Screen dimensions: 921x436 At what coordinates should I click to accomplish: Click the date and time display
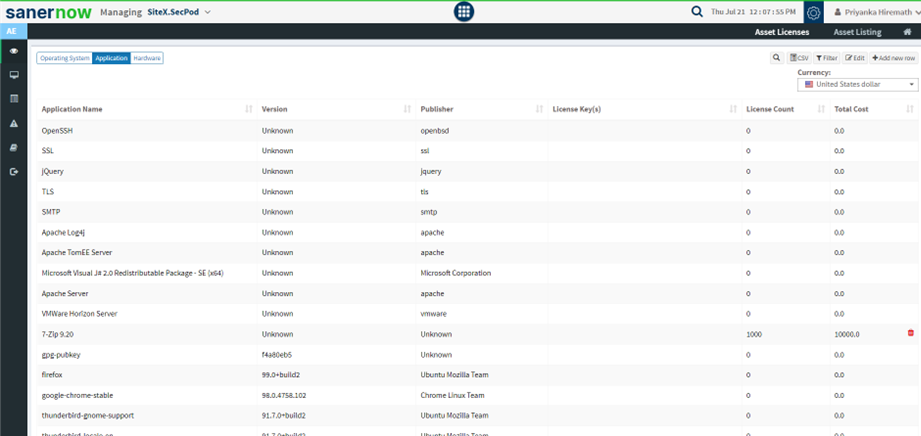[753, 12]
